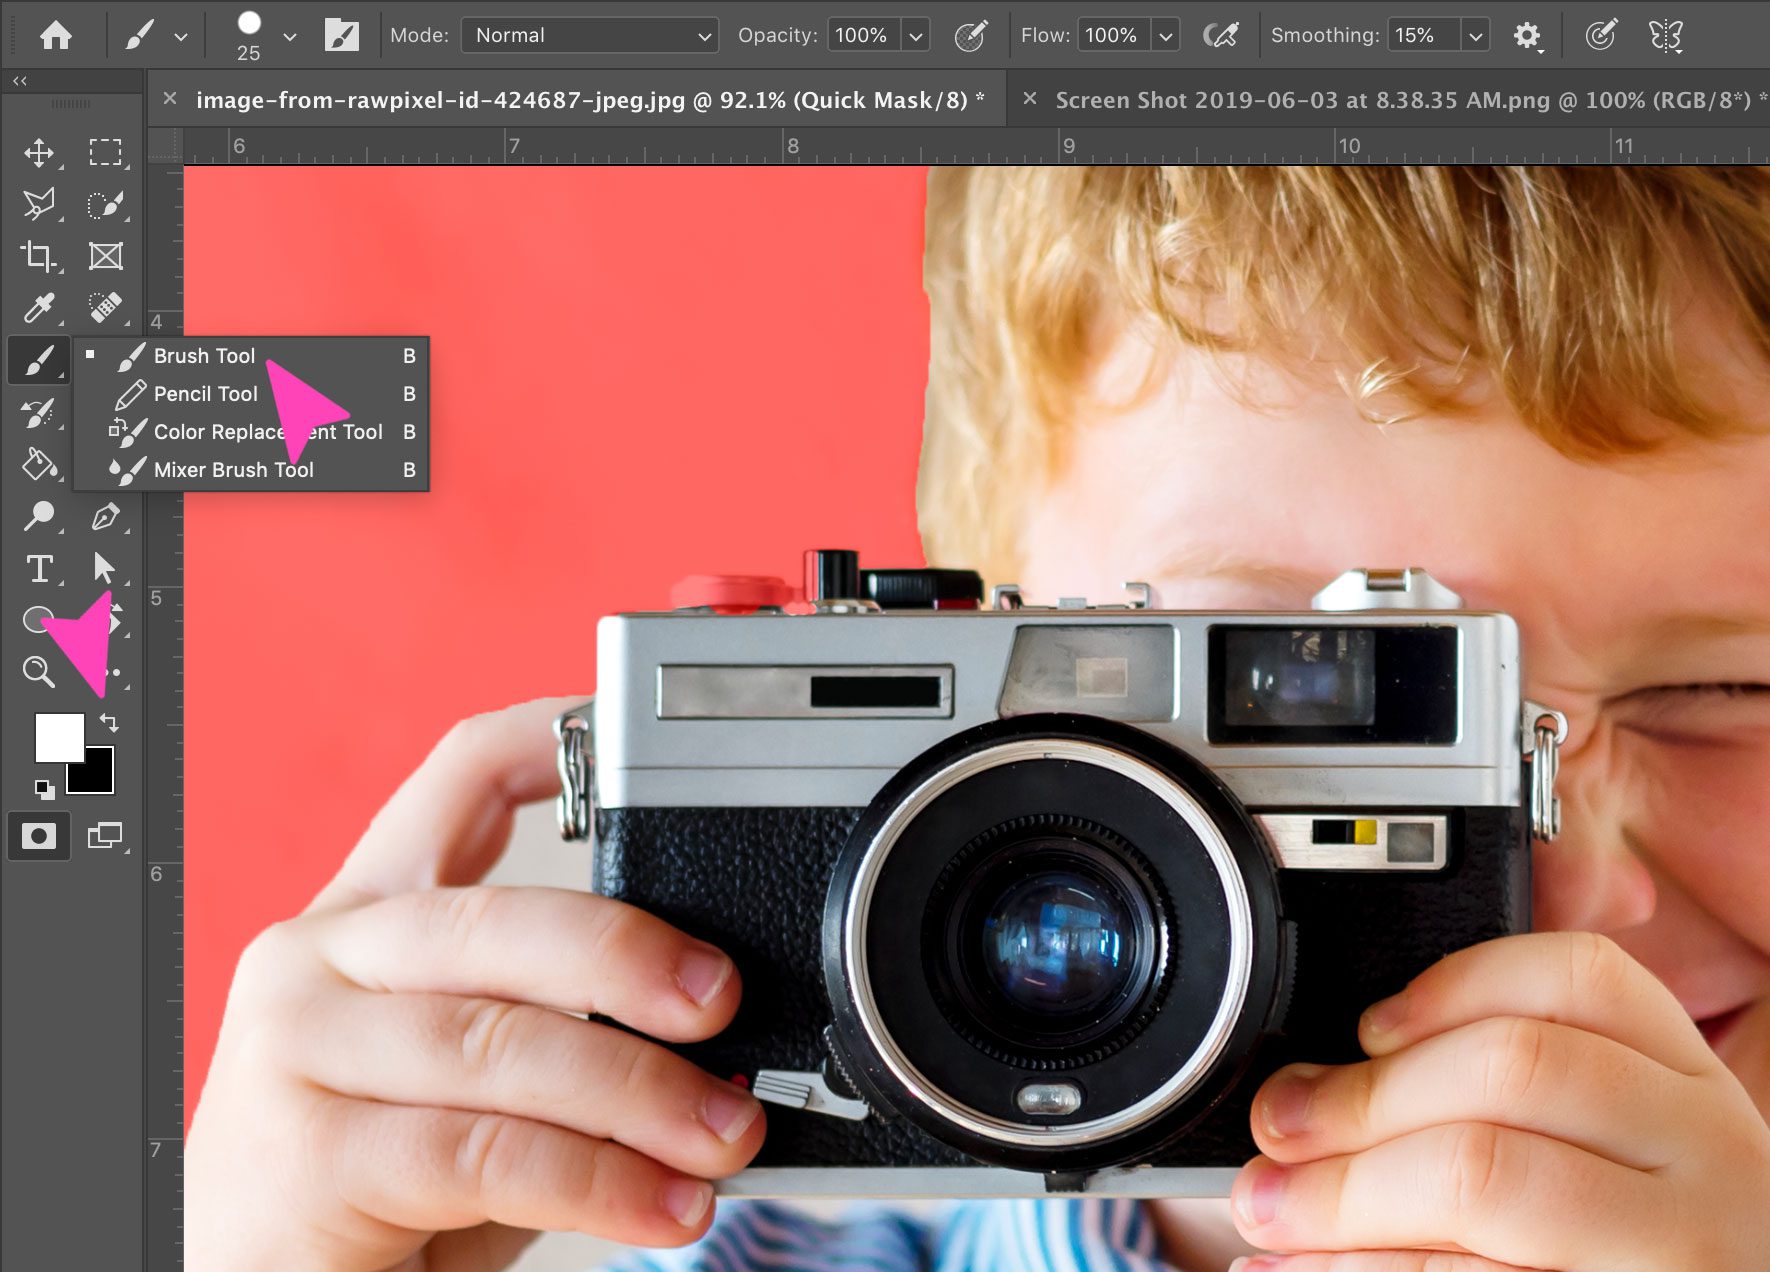This screenshot has width=1770, height=1272.
Task: Collapse the toolbar with double-arrow chevron
Action: coord(19,80)
